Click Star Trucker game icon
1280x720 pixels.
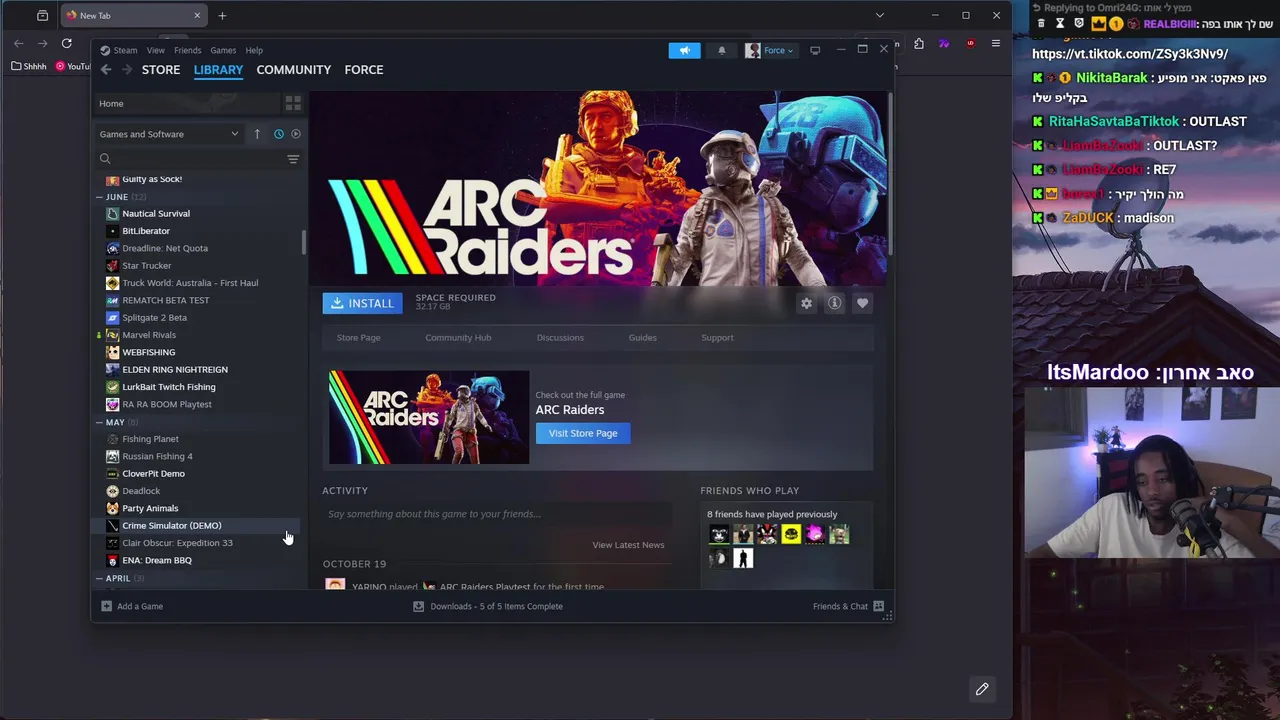coord(112,265)
